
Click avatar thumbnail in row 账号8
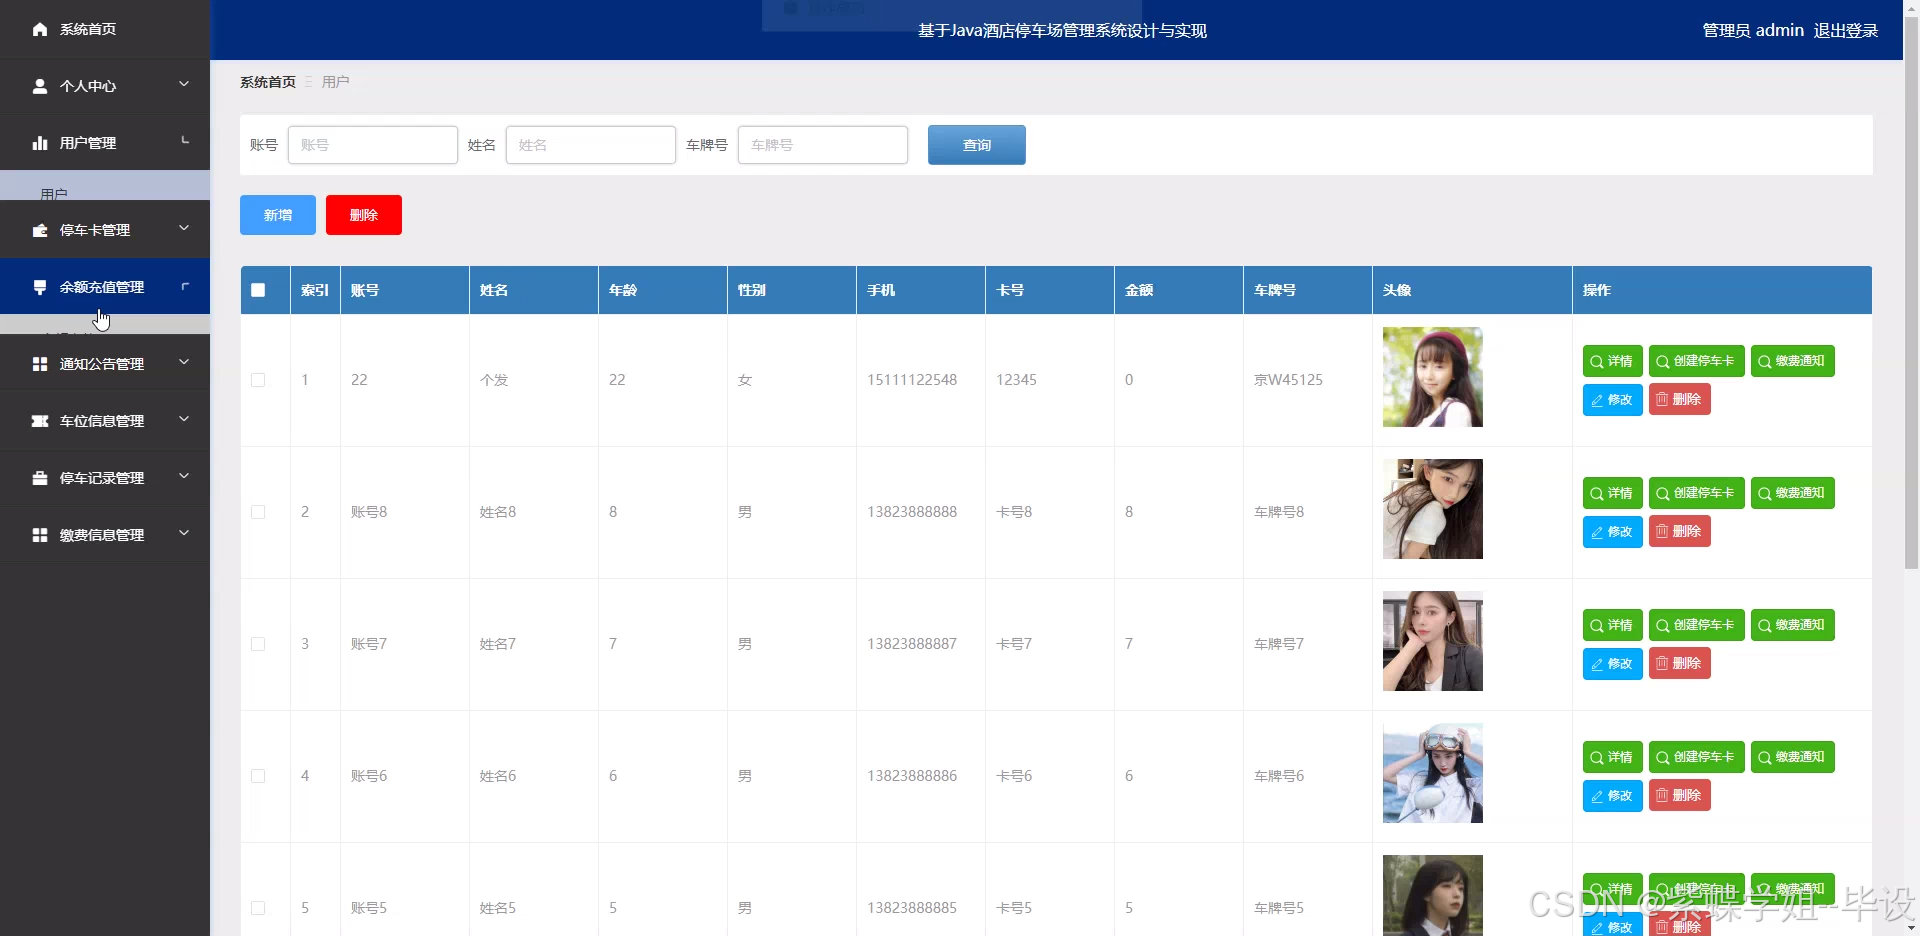pyautogui.click(x=1432, y=509)
